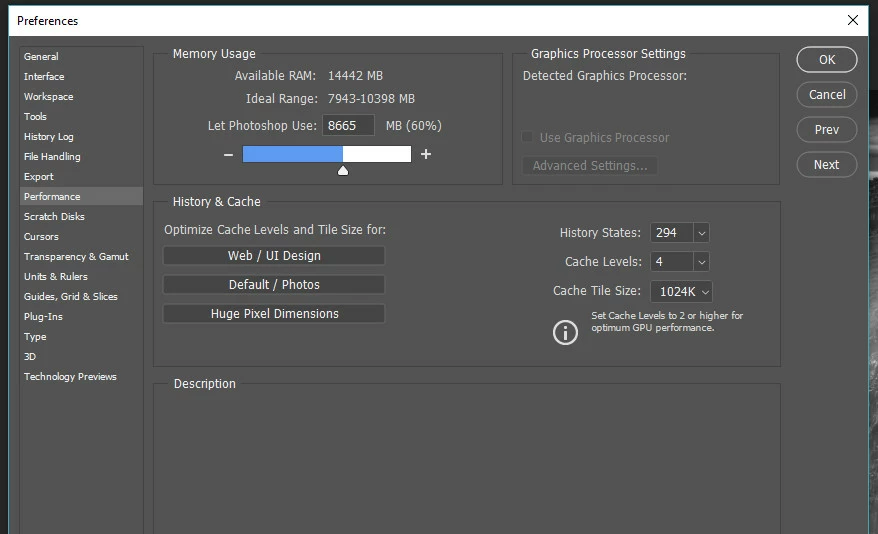
Task: Click the blue portion of memory bar
Action: click(292, 154)
